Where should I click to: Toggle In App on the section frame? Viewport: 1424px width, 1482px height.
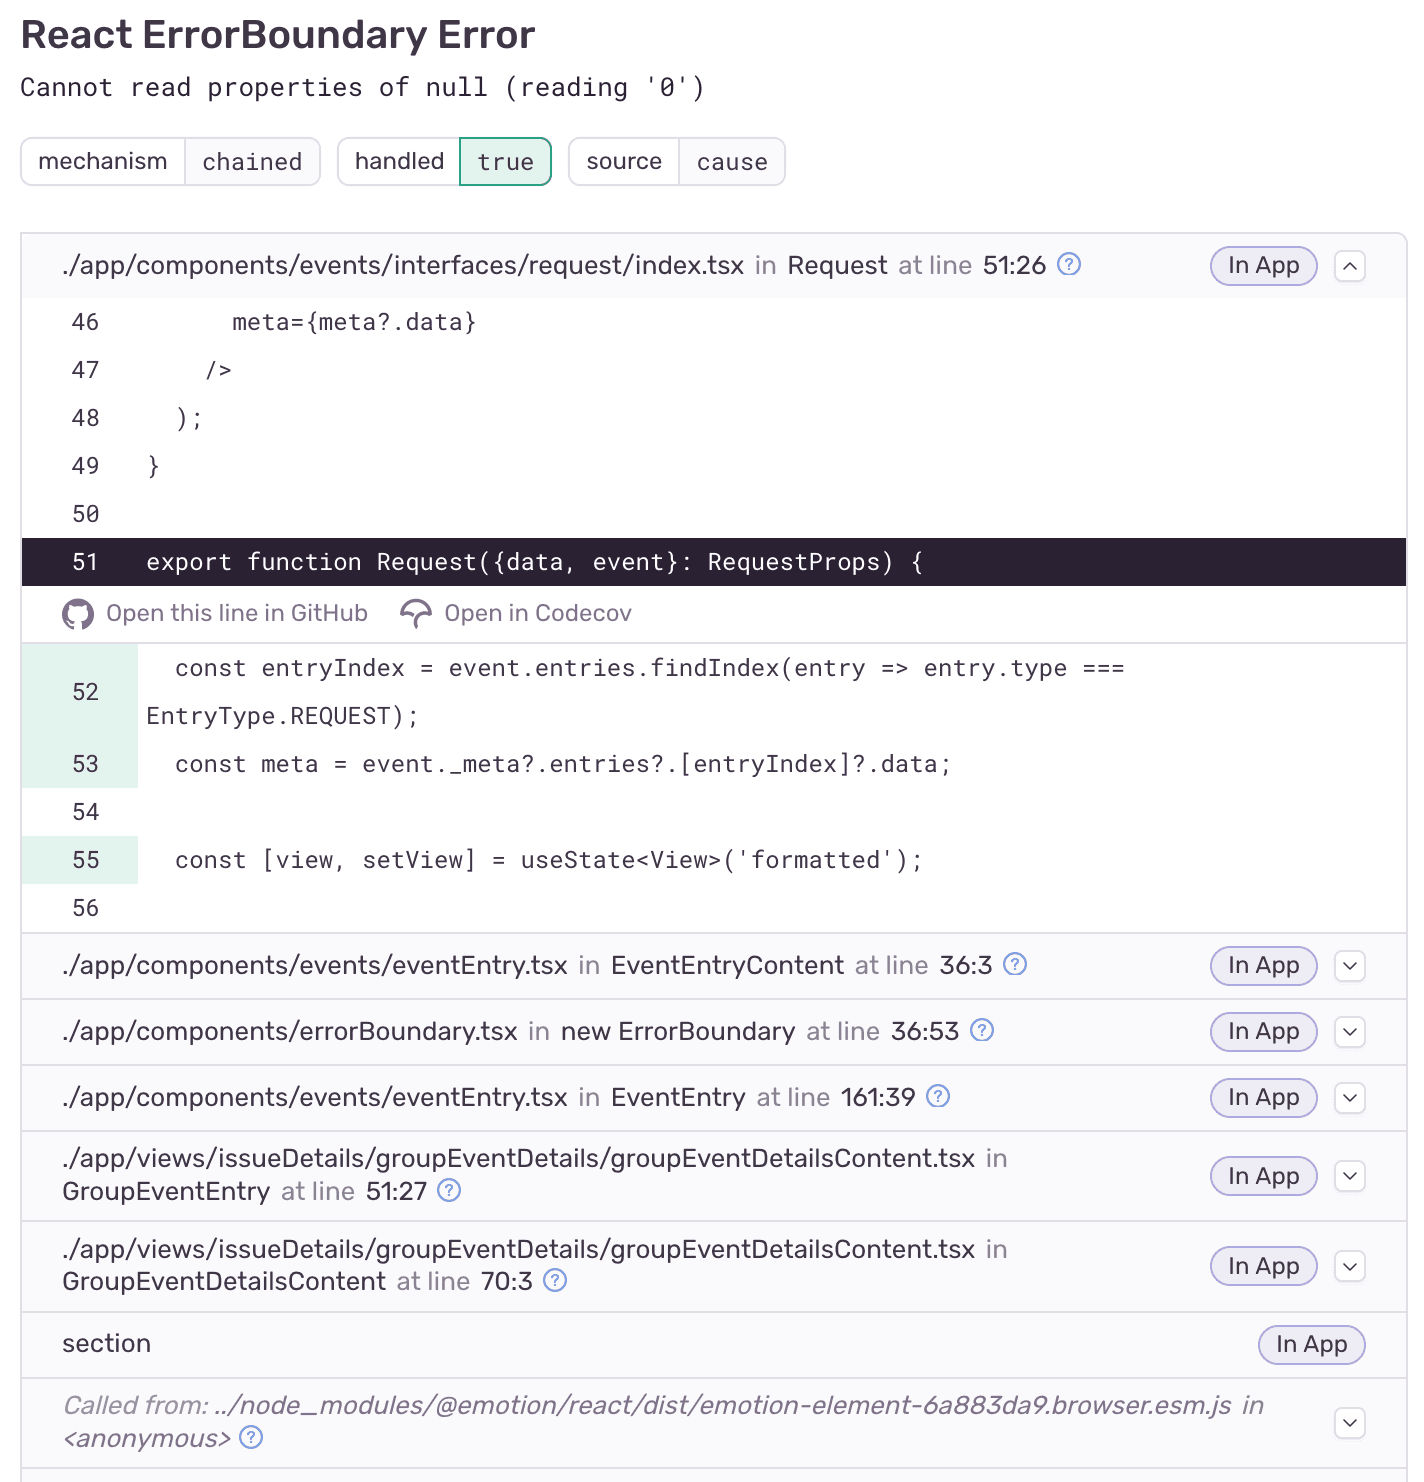(x=1311, y=1345)
